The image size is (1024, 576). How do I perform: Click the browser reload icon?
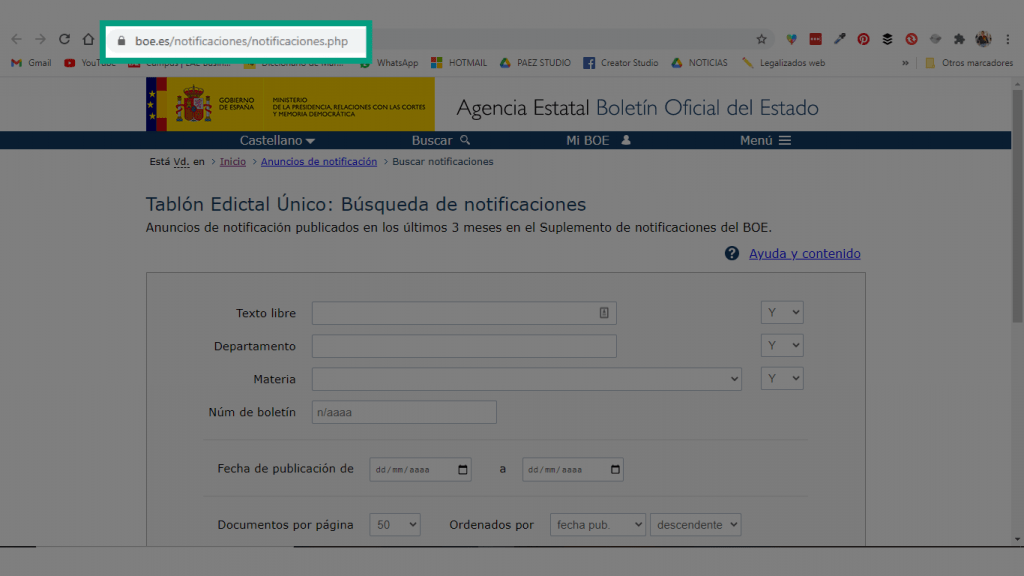coord(64,39)
